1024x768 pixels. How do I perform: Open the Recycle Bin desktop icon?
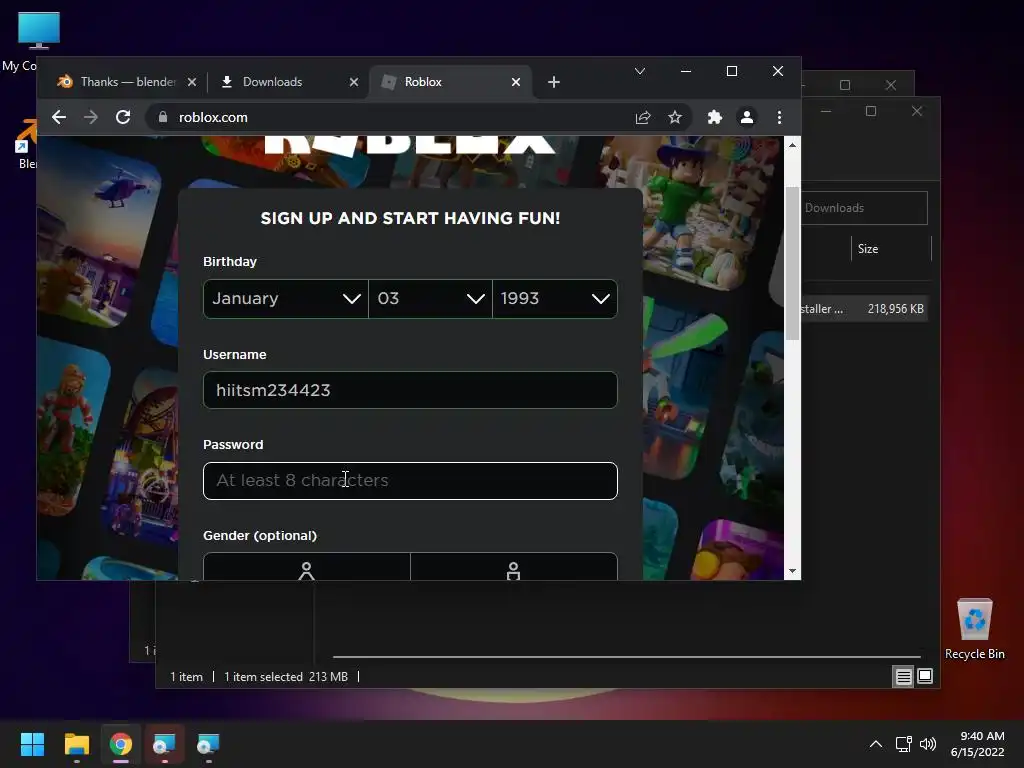tap(974, 629)
